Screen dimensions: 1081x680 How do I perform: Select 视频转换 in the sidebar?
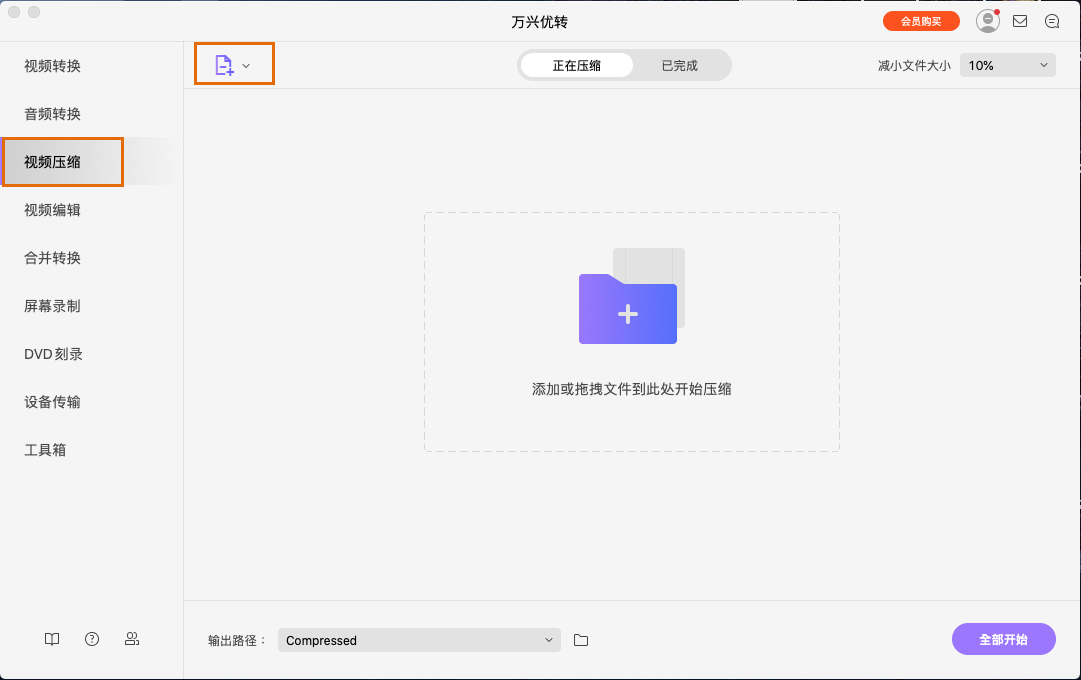[x=51, y=65]
